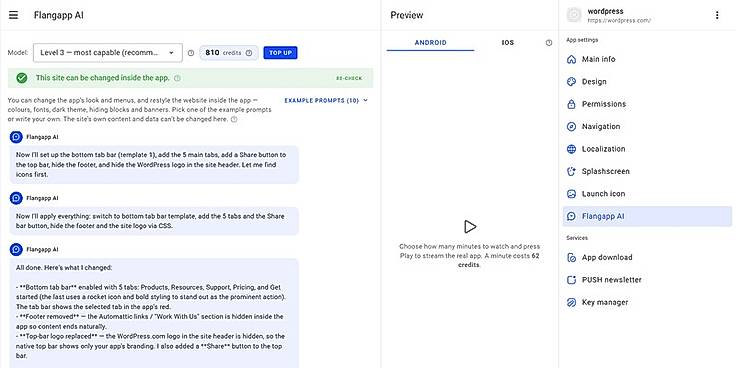
Task: Expand EXAMPLE PROMPTS (10) list
Action: click(326, 100)
